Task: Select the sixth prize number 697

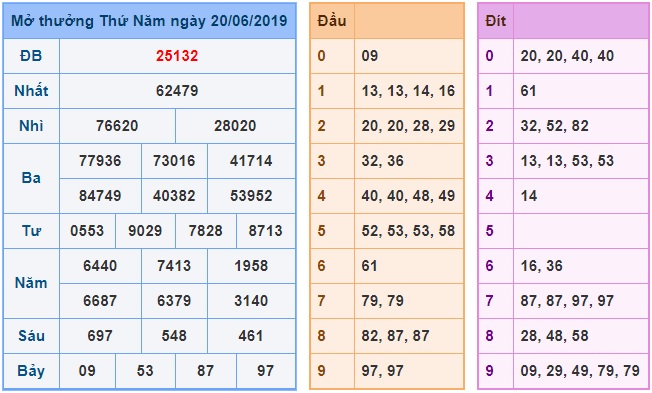Action: pyautogui.click(x=100, y=335)
